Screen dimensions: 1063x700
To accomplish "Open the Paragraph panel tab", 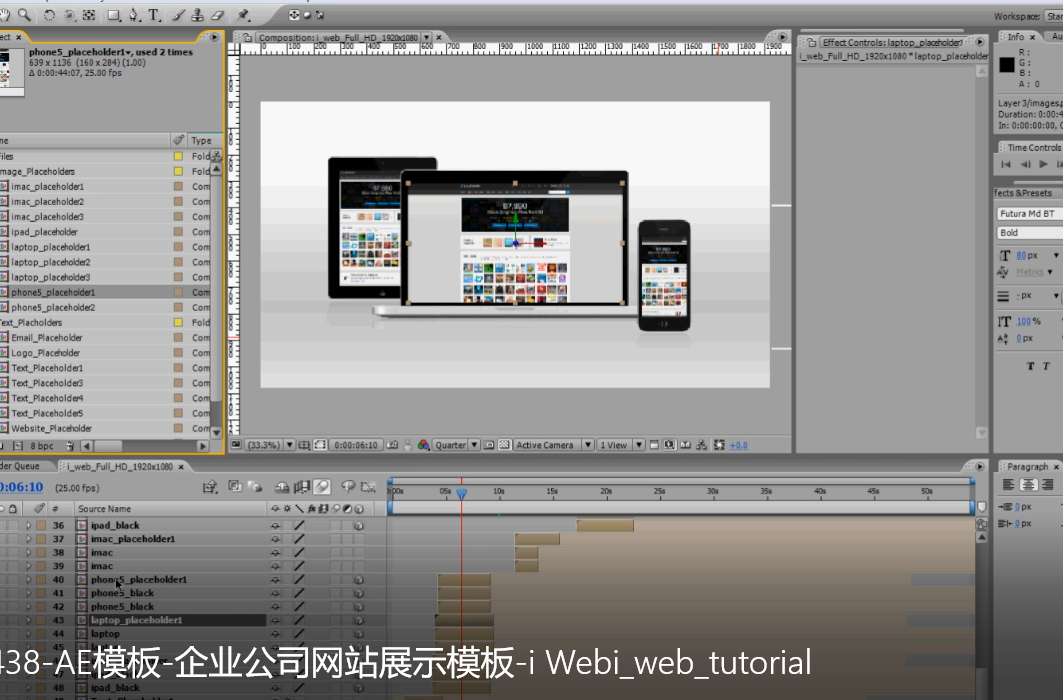I will pos(1027,466).
